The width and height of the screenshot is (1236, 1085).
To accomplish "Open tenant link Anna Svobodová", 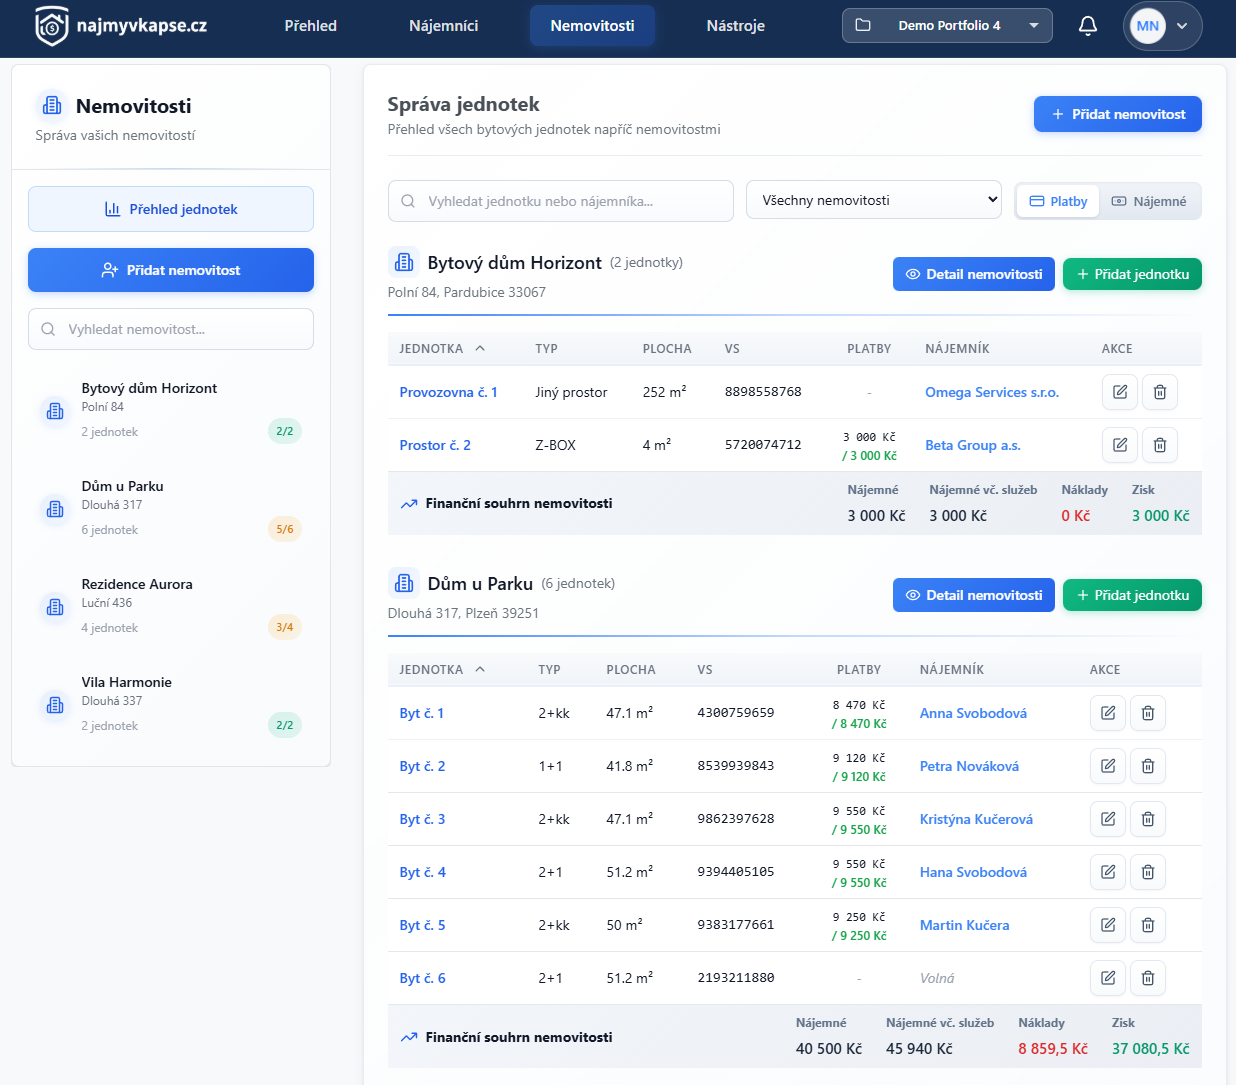I will point(972,713).
